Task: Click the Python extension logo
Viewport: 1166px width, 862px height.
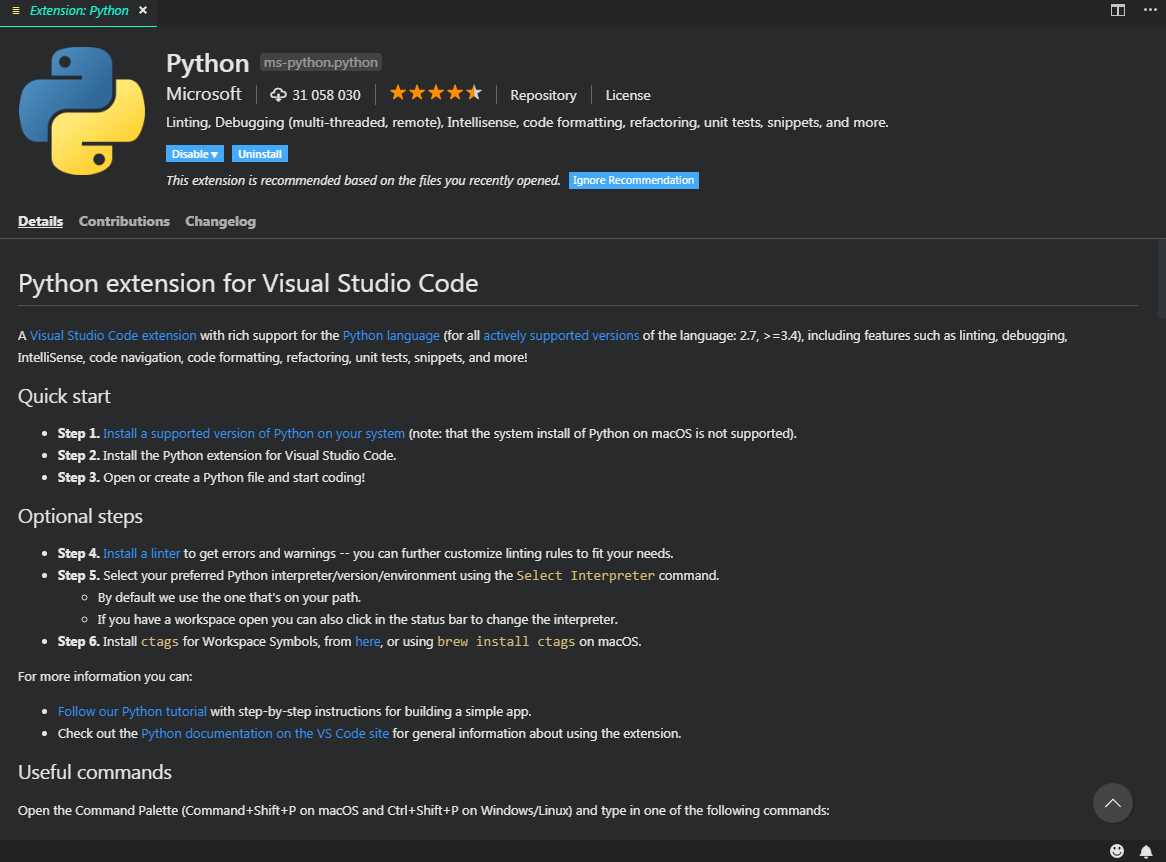Action: 81,110
